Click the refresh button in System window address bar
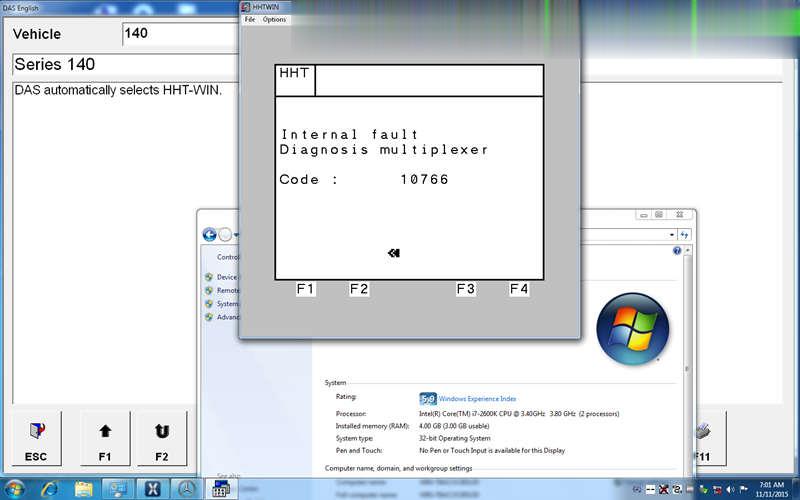Viewport: 800px width, 500px height. click(x=684, y=235)
